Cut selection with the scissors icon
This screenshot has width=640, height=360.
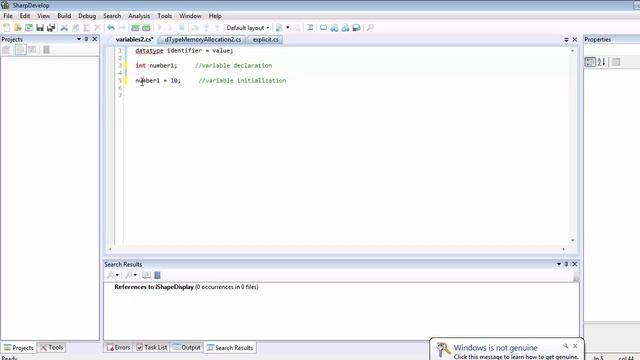64,28
